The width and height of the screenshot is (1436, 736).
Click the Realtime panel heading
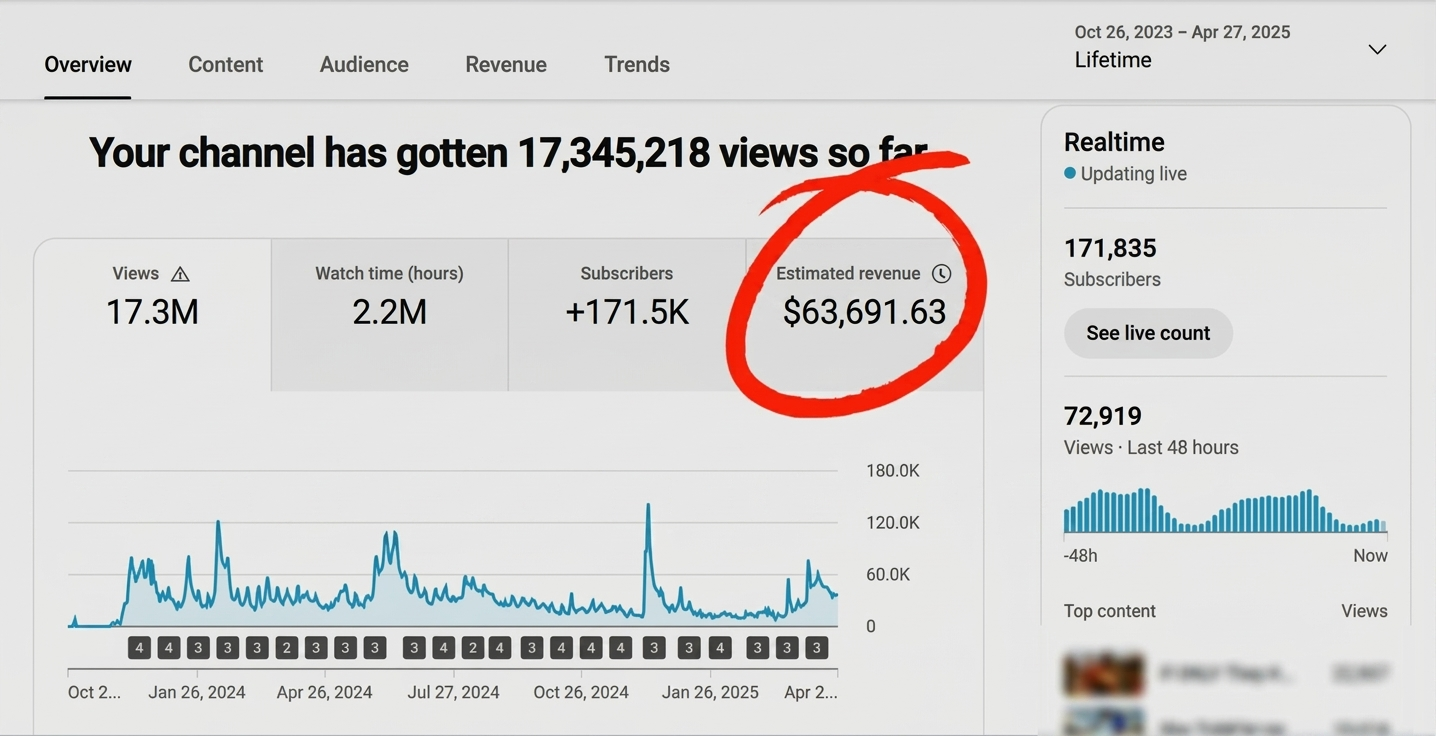point(1114,142)
